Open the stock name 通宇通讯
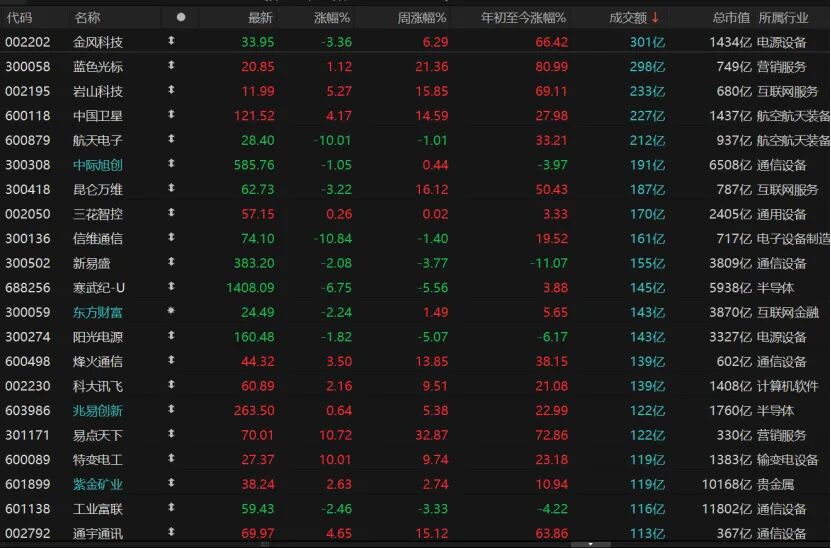This screenshot has width=831, height=549. pyautogui.click(x=98, y=534)
